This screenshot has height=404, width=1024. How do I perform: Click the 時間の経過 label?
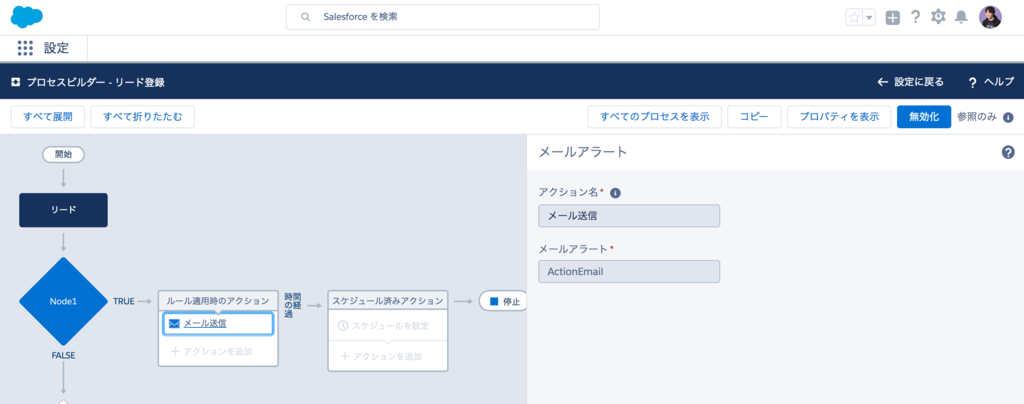coord(293,305)
